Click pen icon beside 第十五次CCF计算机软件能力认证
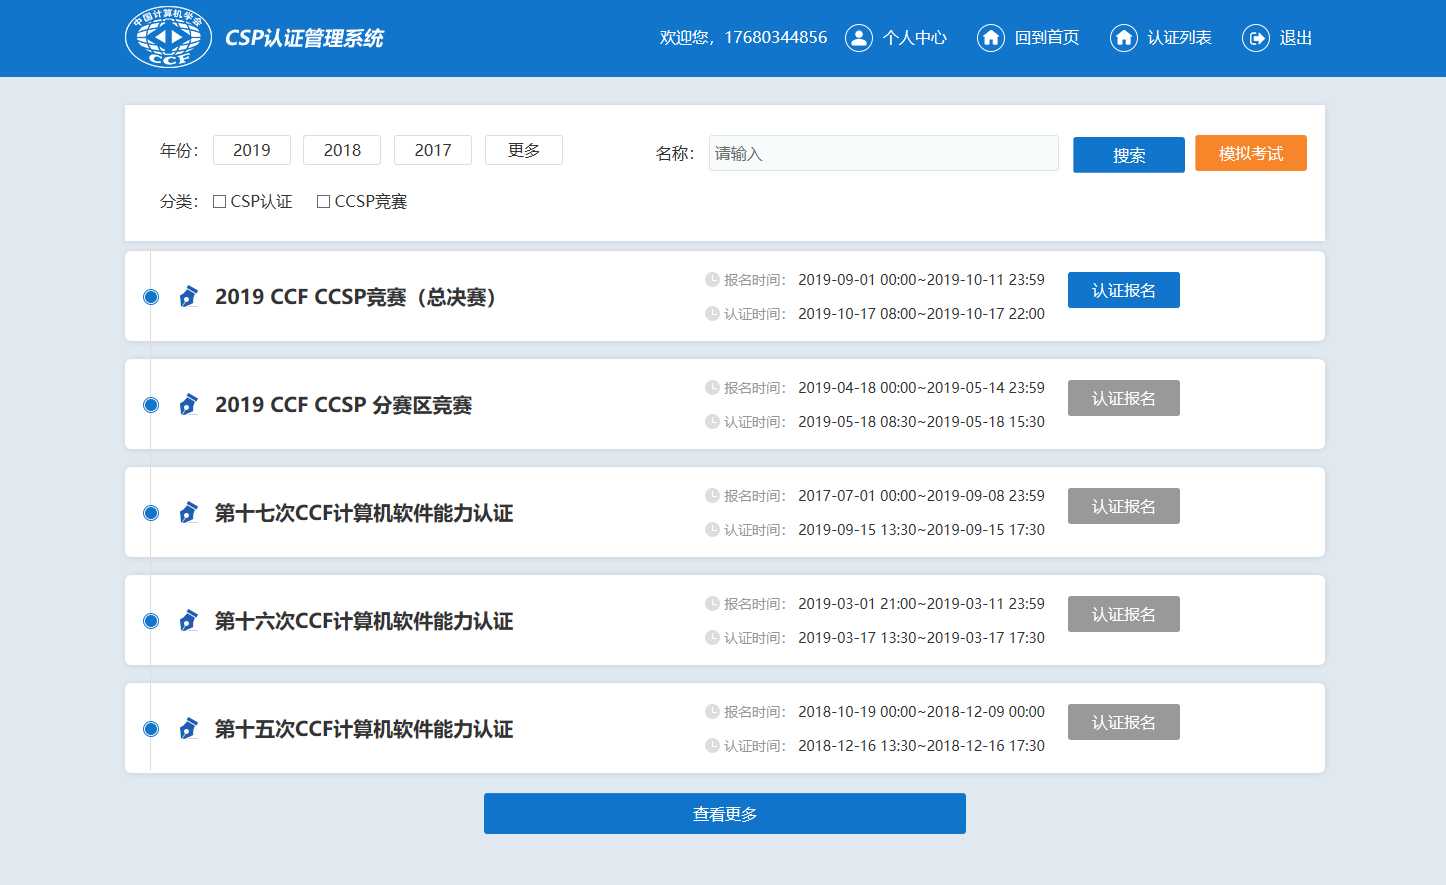 click(188, 728)
